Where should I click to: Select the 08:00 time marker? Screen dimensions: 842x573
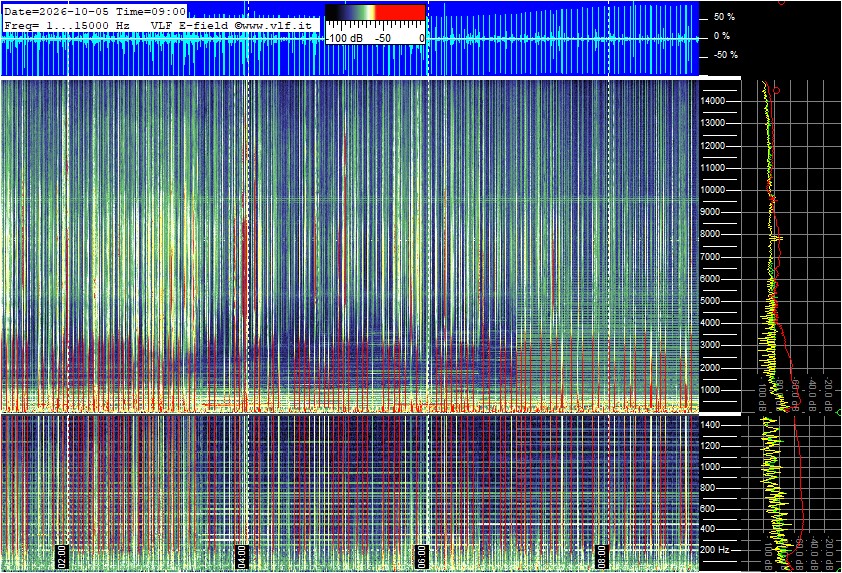coord(601,556)
